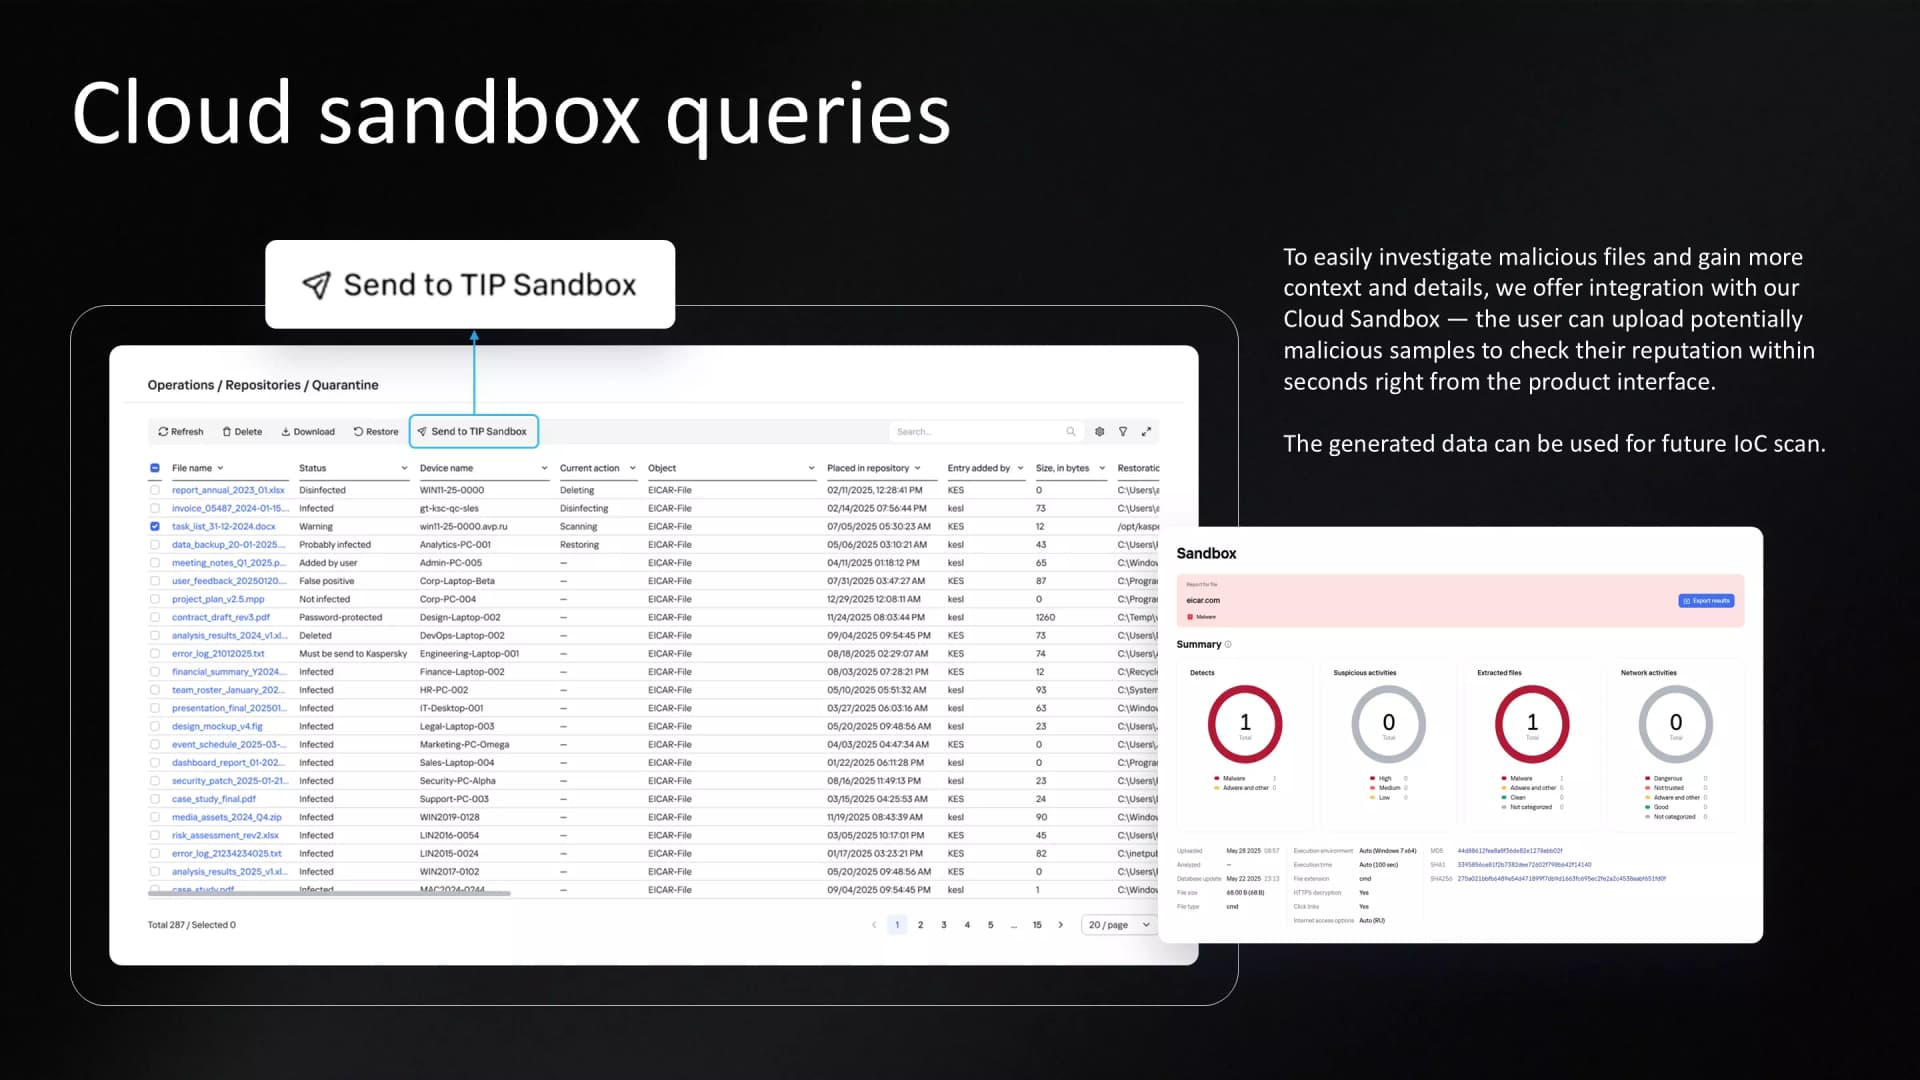Uncheck the task_list_31-12-2024.docx row checkbox
This screenshot has height=1080, width=1920.
[x=155, y=526]
